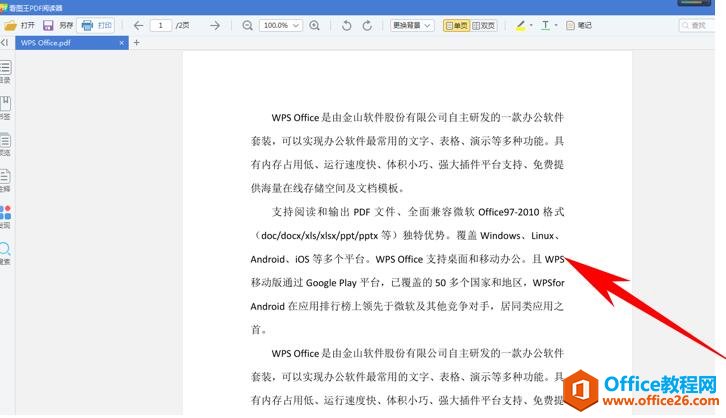The height and width of the screenshot is (418, 726).
Task: Switch to single page (单页) view
Action: pos(456,25)
